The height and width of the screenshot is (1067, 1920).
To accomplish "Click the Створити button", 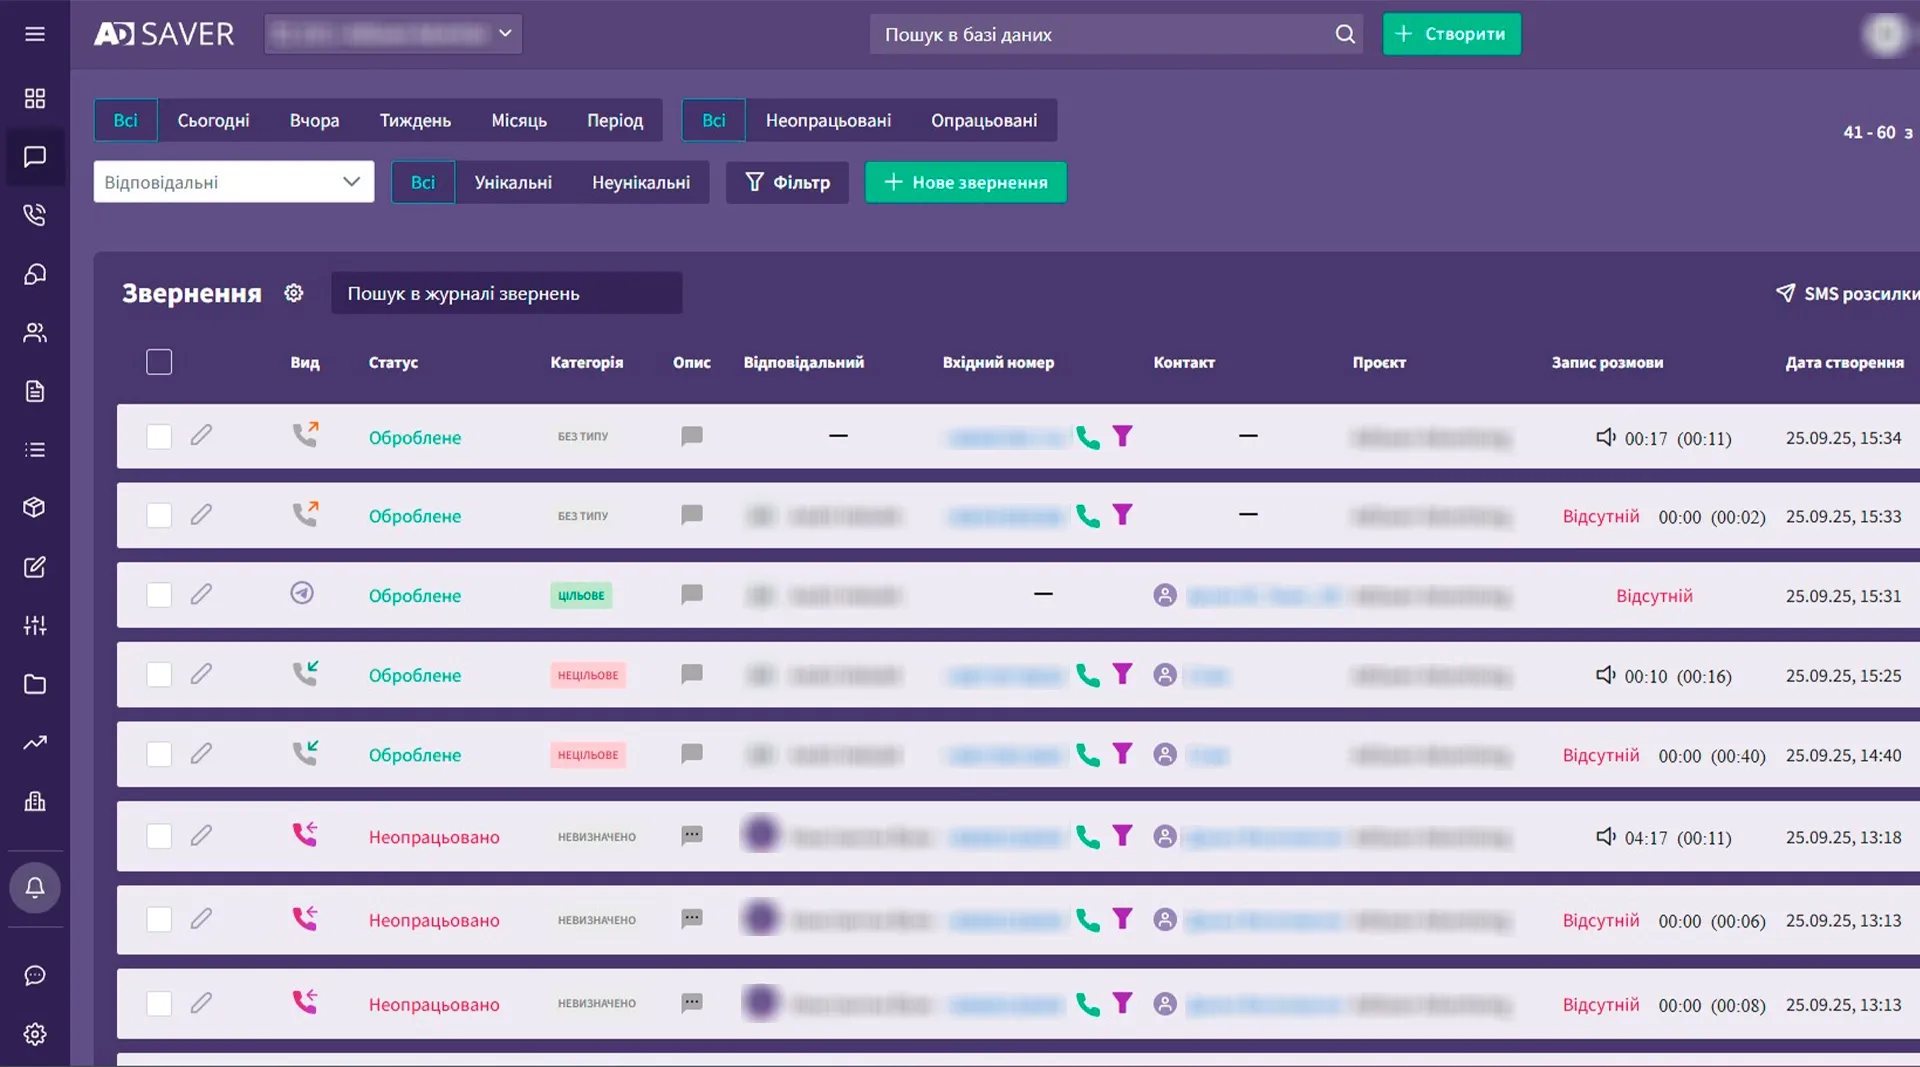I will tap(1452, 34).
